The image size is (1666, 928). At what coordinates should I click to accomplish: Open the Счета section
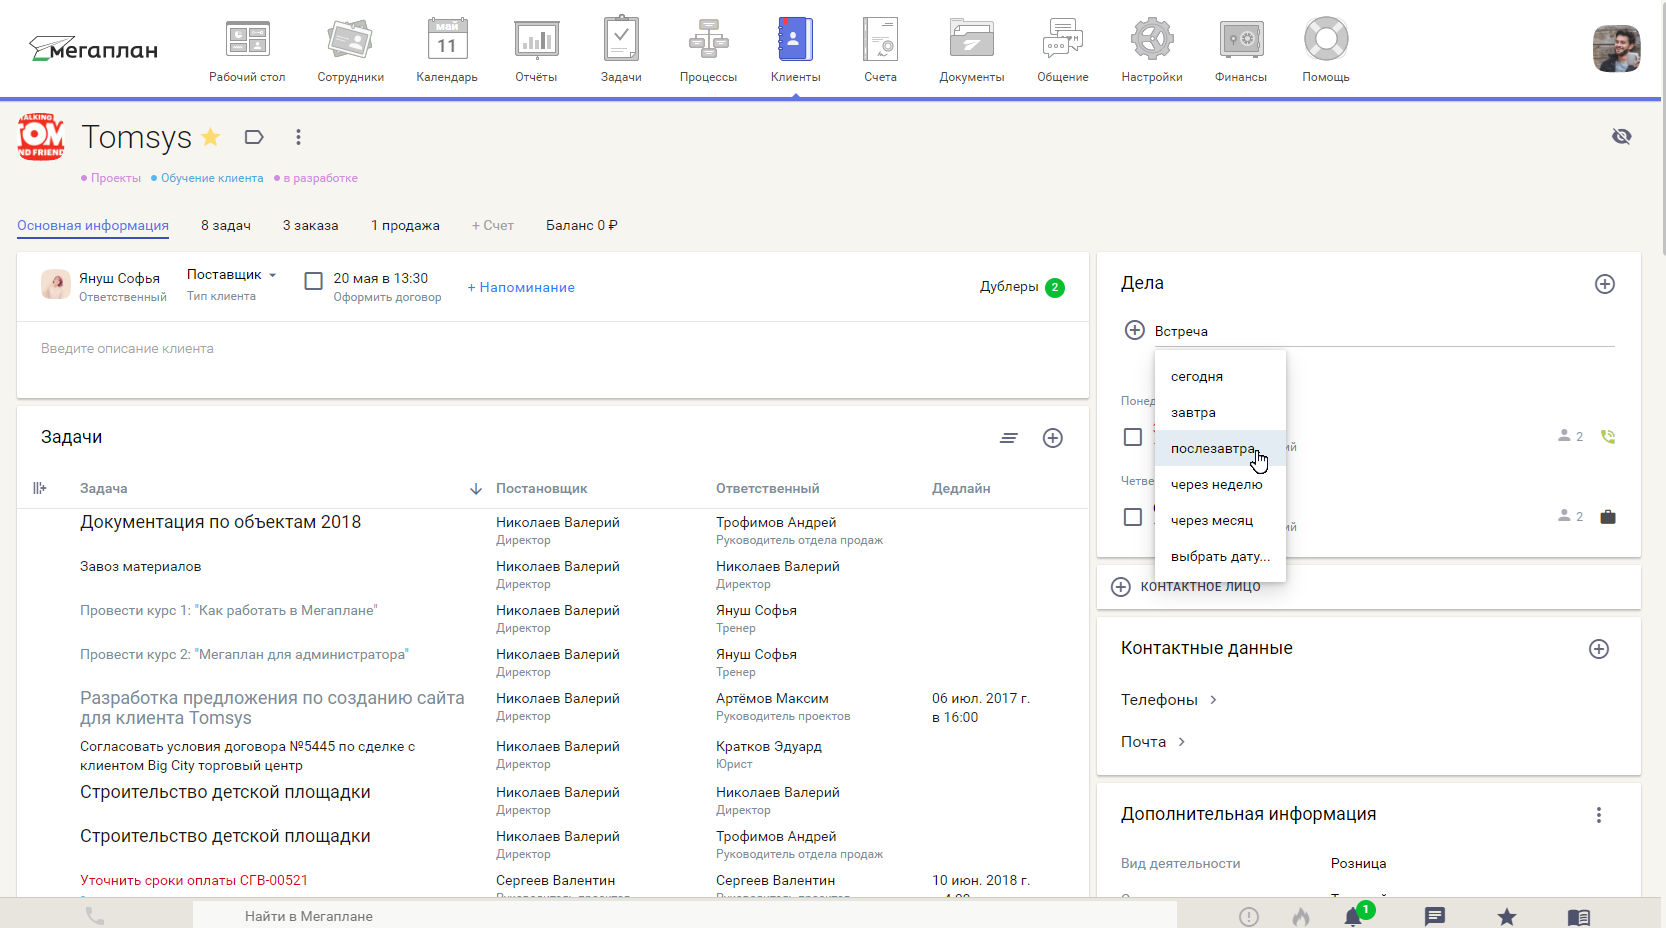click(x=880, y=50)
